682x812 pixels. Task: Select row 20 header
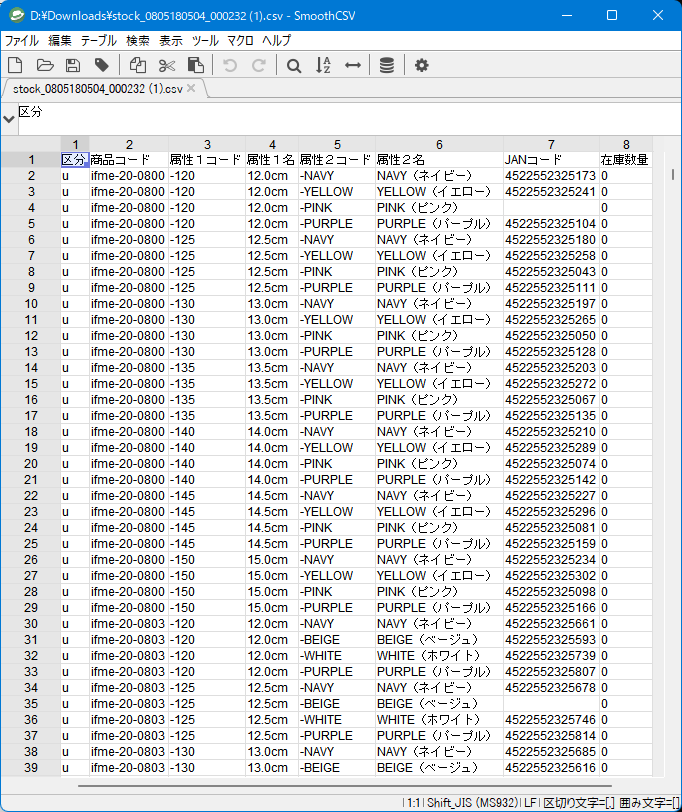coord(30,464)
